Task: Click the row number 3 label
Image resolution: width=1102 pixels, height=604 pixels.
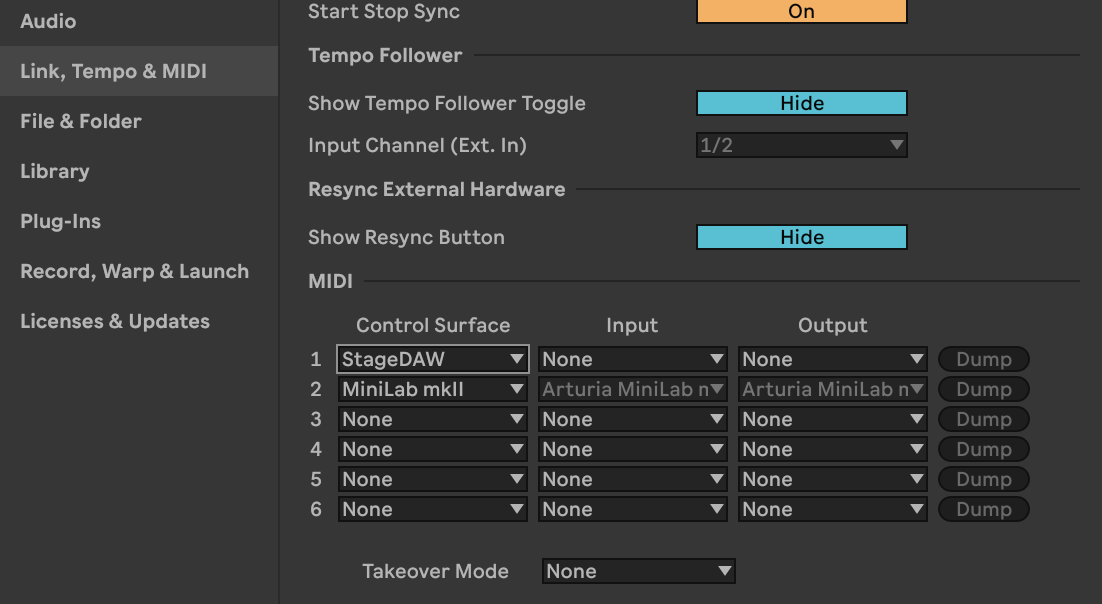Action: pos(316,419)
